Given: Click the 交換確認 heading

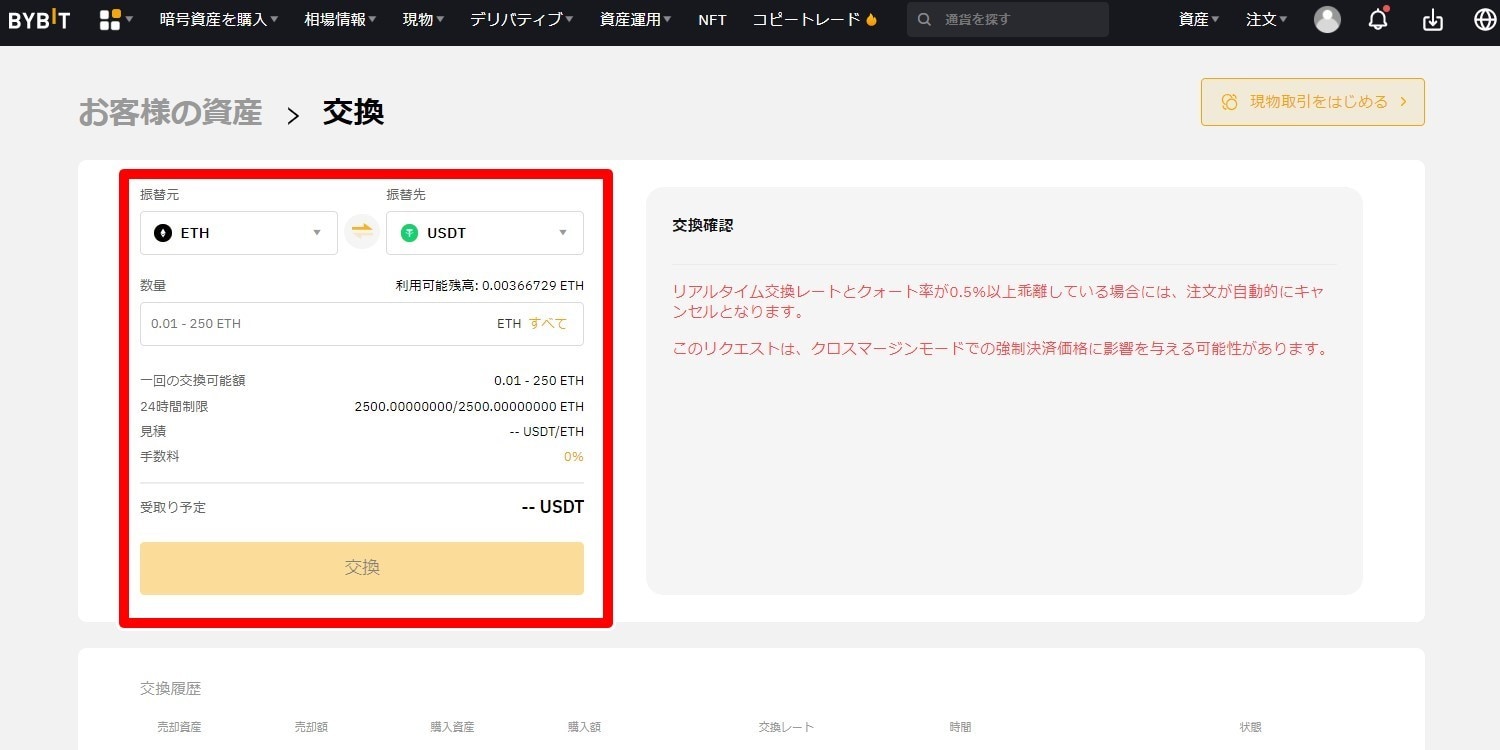Looking at the screenshot, I should (x=703, y=226).
